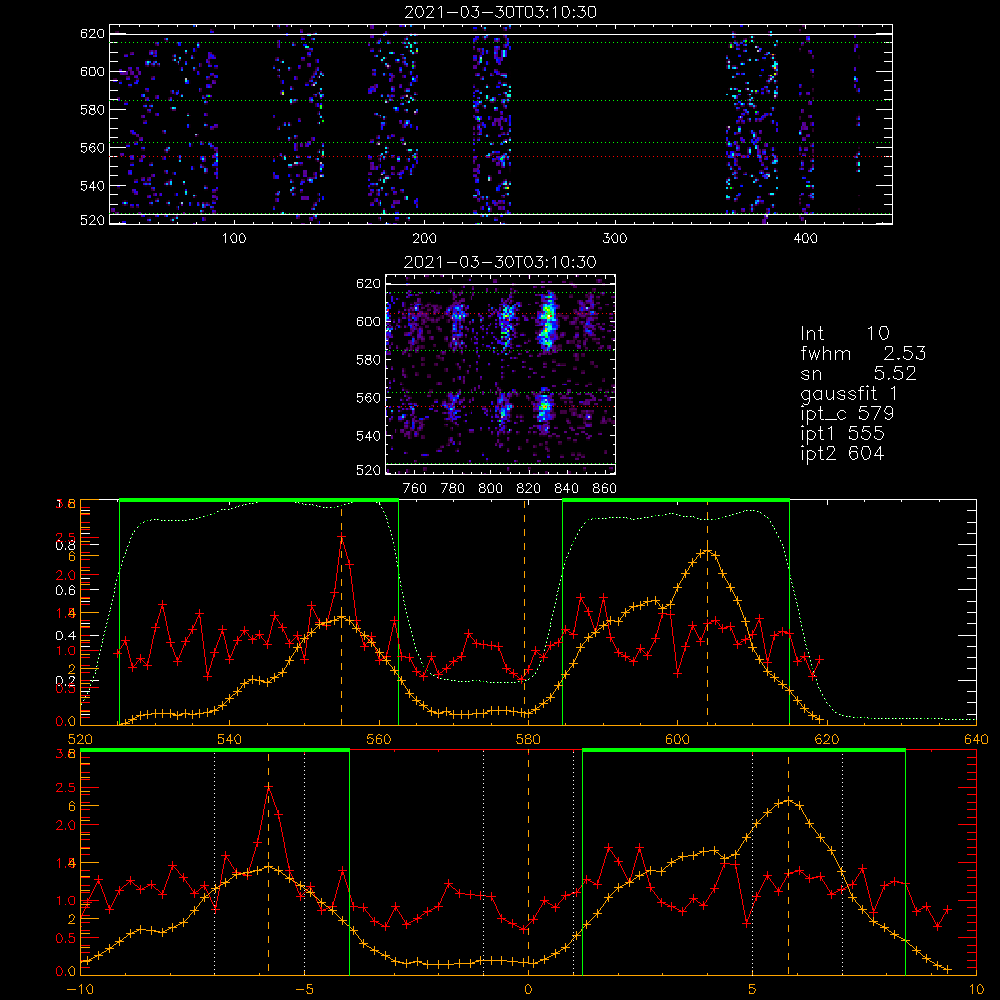Click x-axis label 400 of the top image
This screenshot has height=1000, width=1000.
805,239
